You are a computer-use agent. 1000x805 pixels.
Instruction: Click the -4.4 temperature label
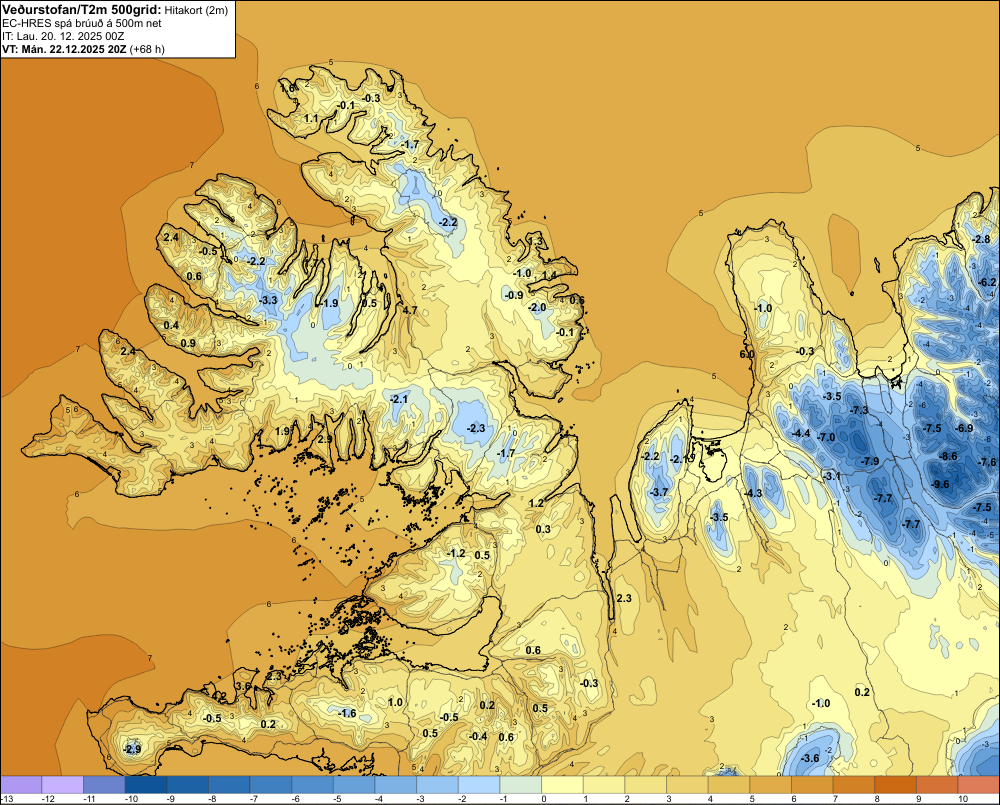800,434
